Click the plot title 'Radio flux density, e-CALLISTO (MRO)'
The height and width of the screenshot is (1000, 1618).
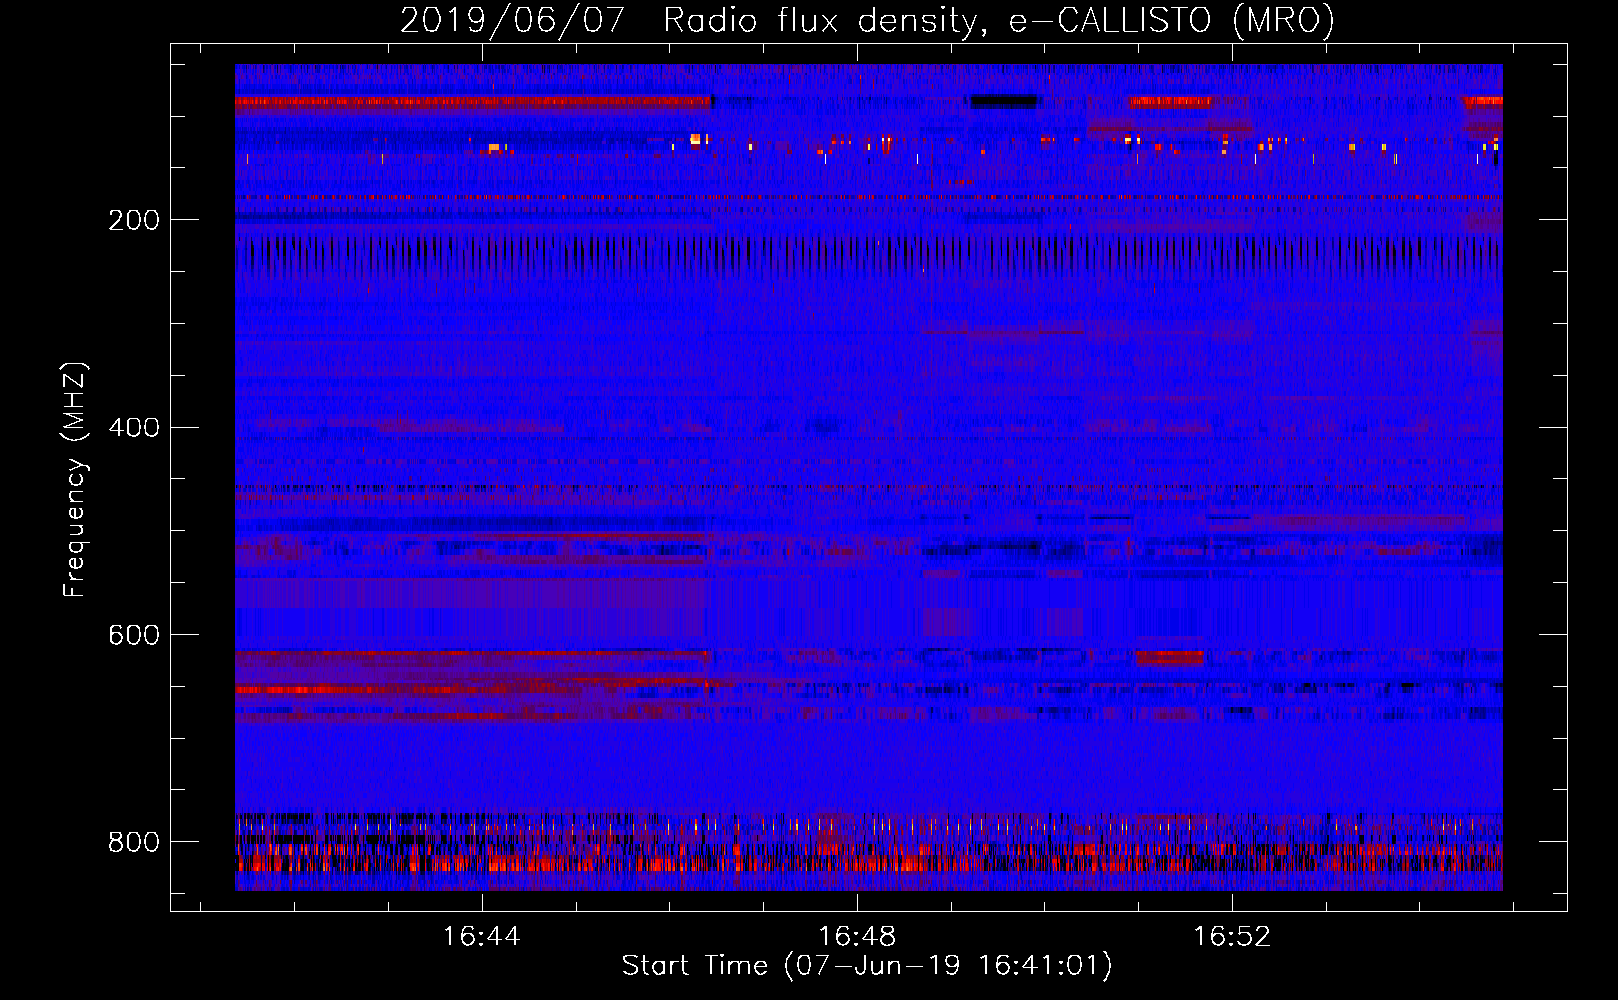(998, 20)
